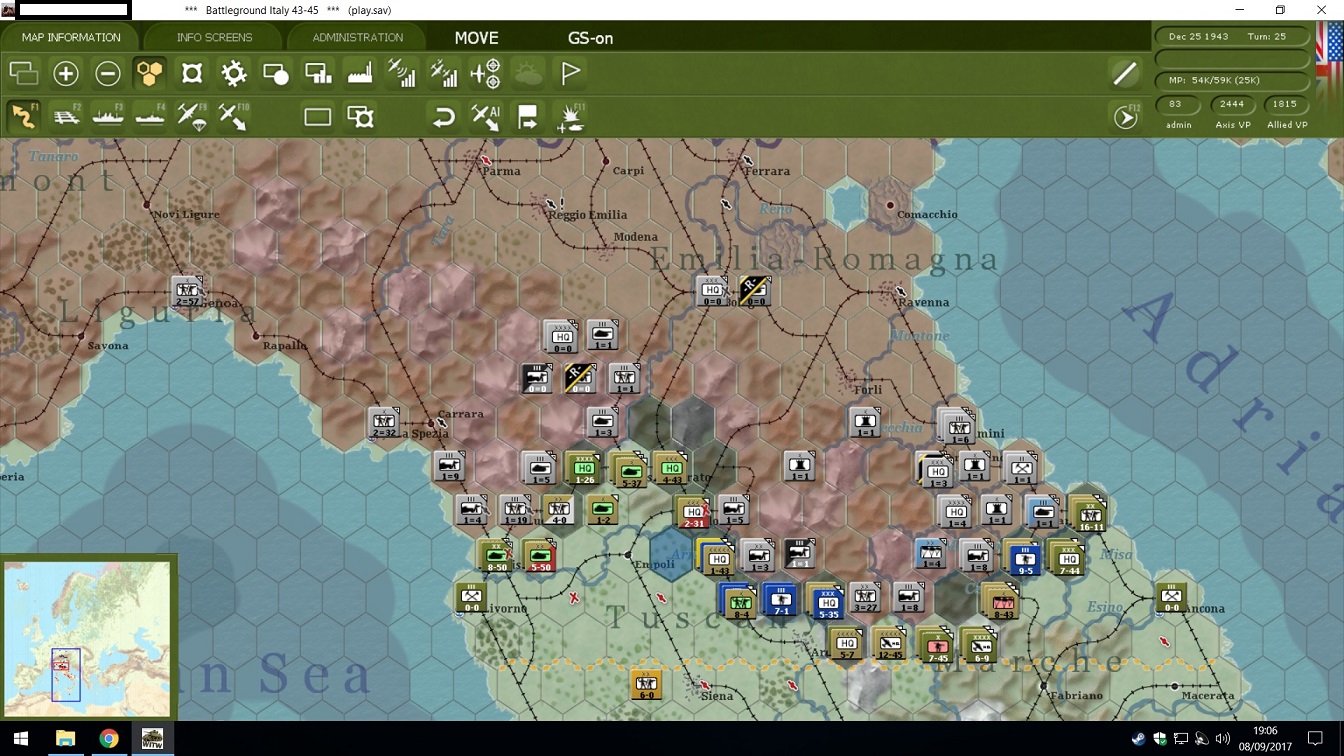The height and width of the screenshot is (756, 1344).
Task: Click the Allied VP value 1815
Action: point(1286,104)
